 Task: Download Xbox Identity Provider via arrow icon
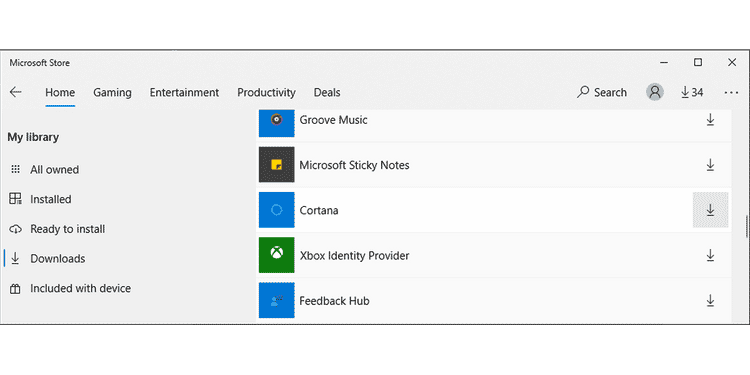coord(710,255)
